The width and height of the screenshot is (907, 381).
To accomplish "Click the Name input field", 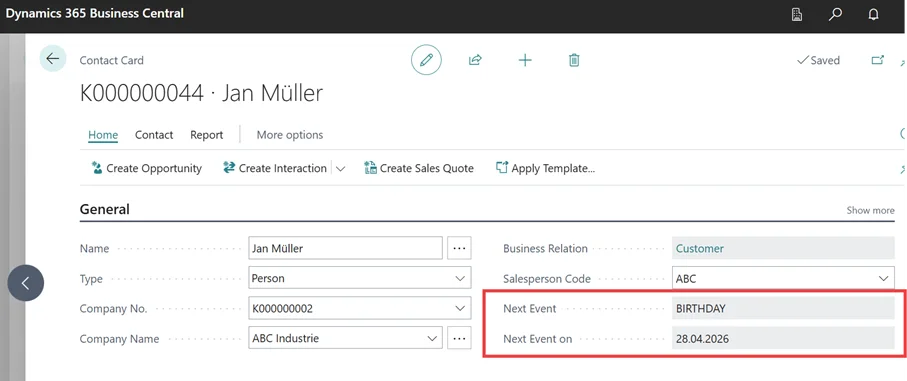I will [x=345, y=248].
